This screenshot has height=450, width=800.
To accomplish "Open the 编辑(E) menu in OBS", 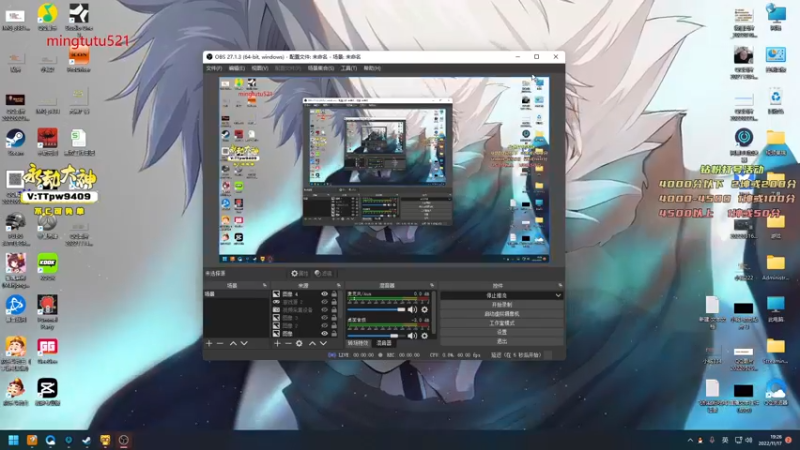I will point(236,68).
